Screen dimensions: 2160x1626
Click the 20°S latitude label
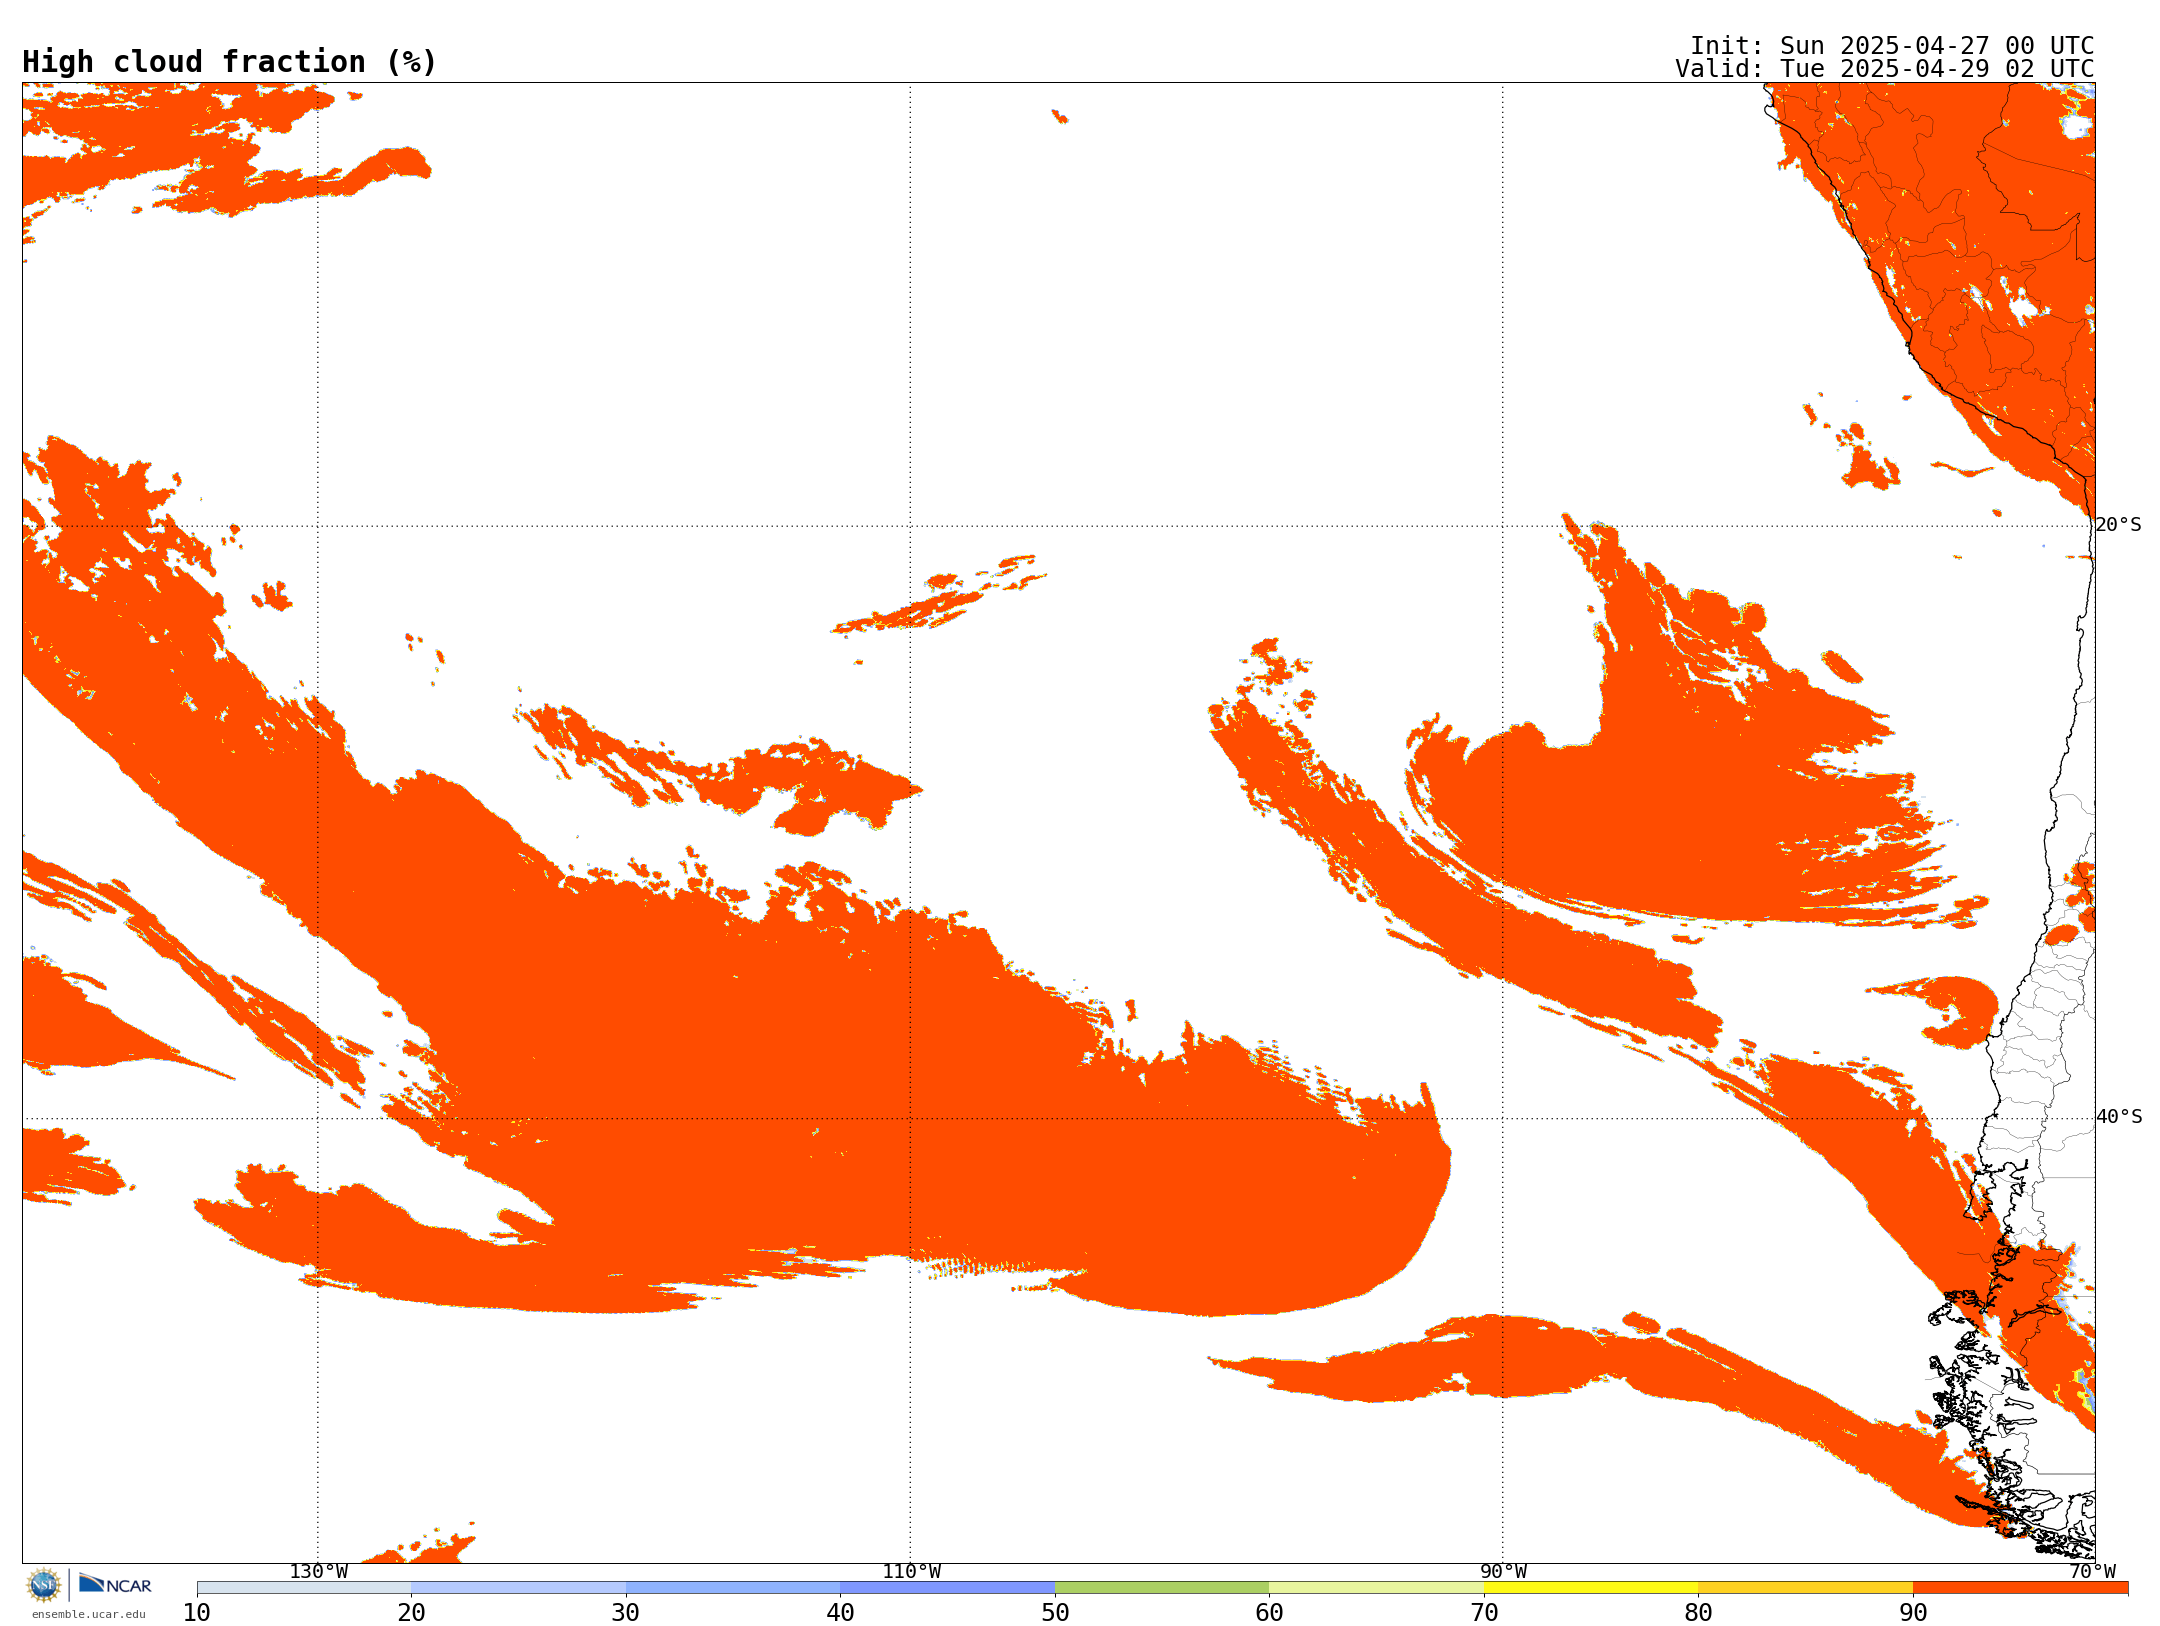coord(2118,525)
